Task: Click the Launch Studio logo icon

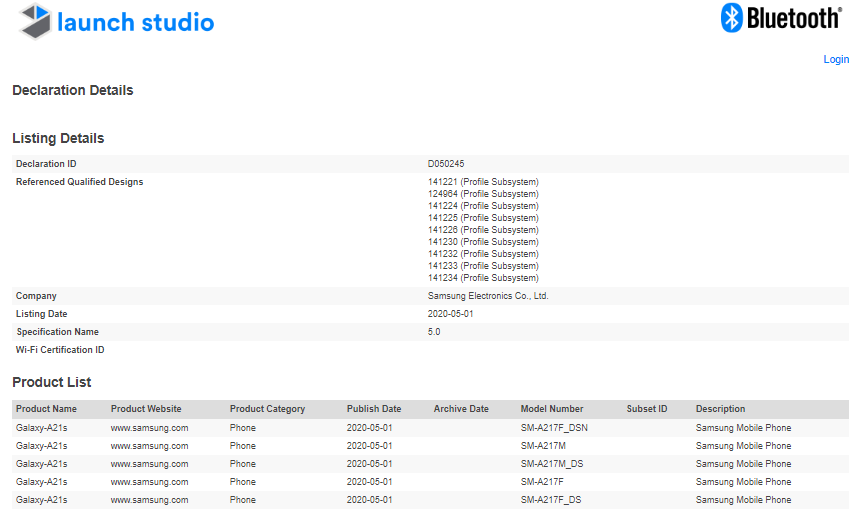Action: point(36,21)
